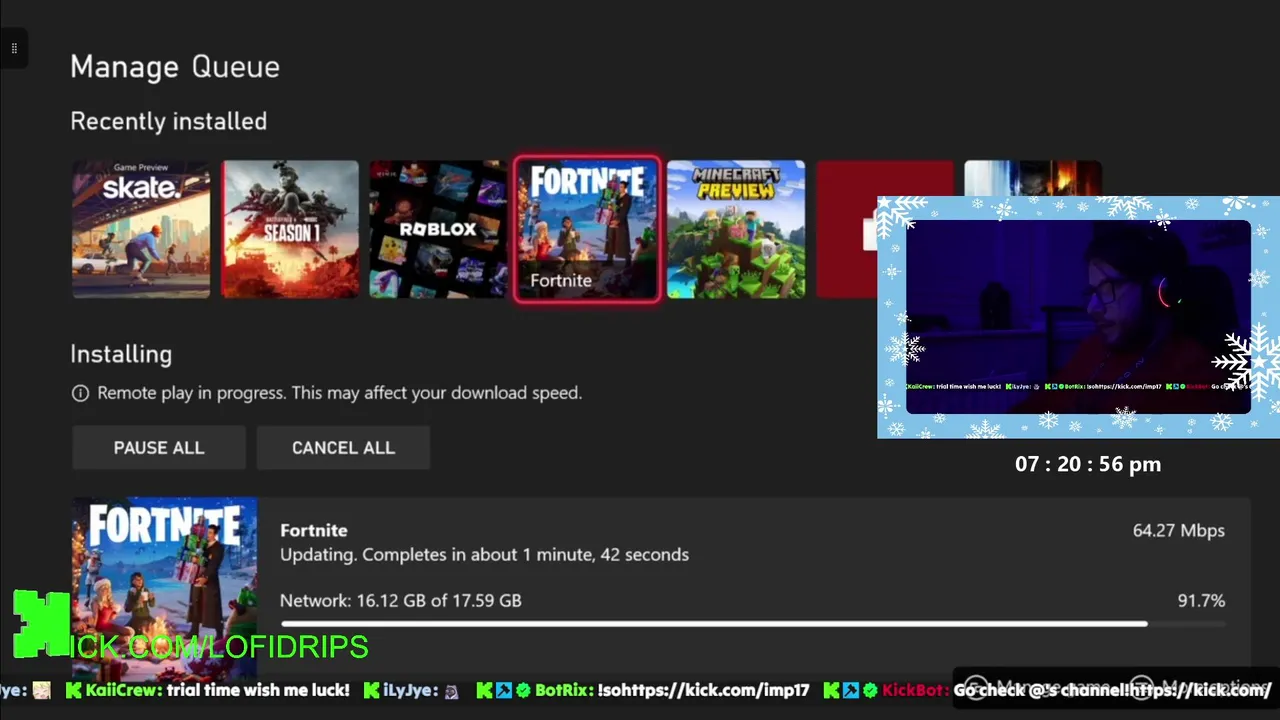Select the Battlefield Season 1 tile
The height and width of the screenshot is (720, 1280).
click(x=290, y=229)
